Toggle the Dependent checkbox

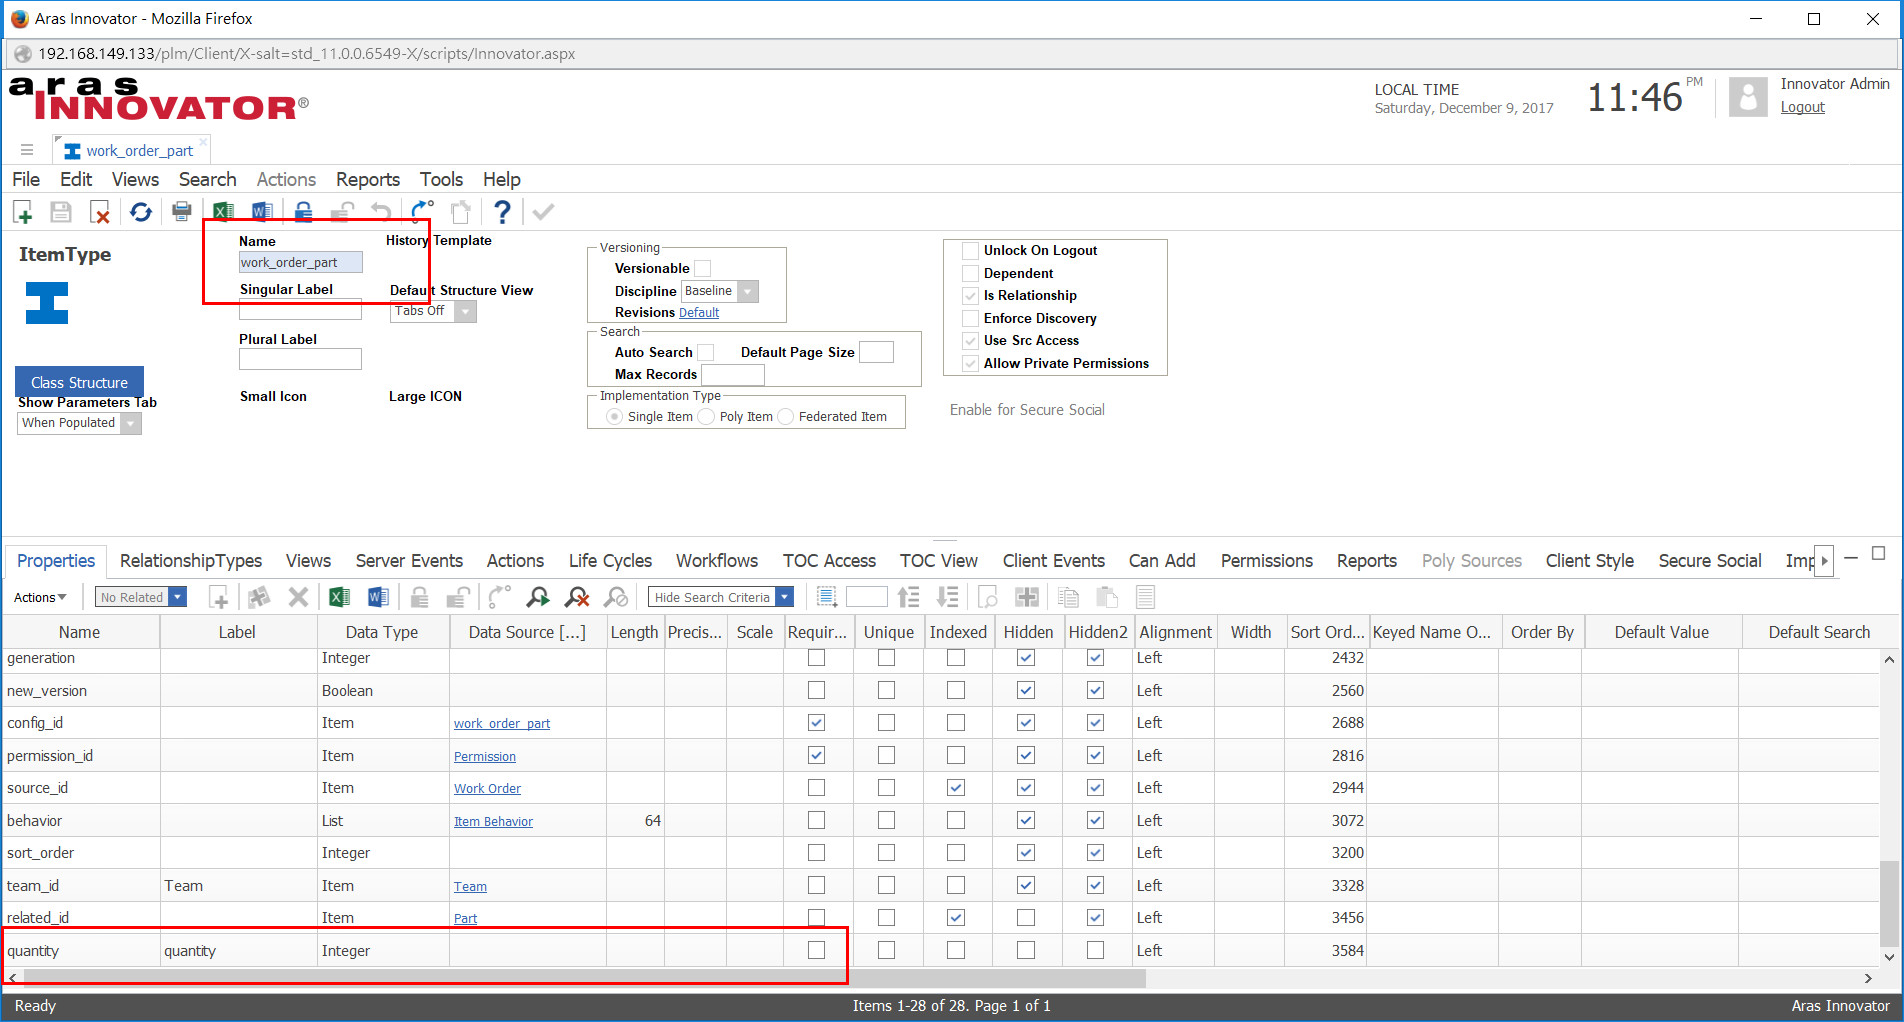pyautogui.click(x=970, y=273)
